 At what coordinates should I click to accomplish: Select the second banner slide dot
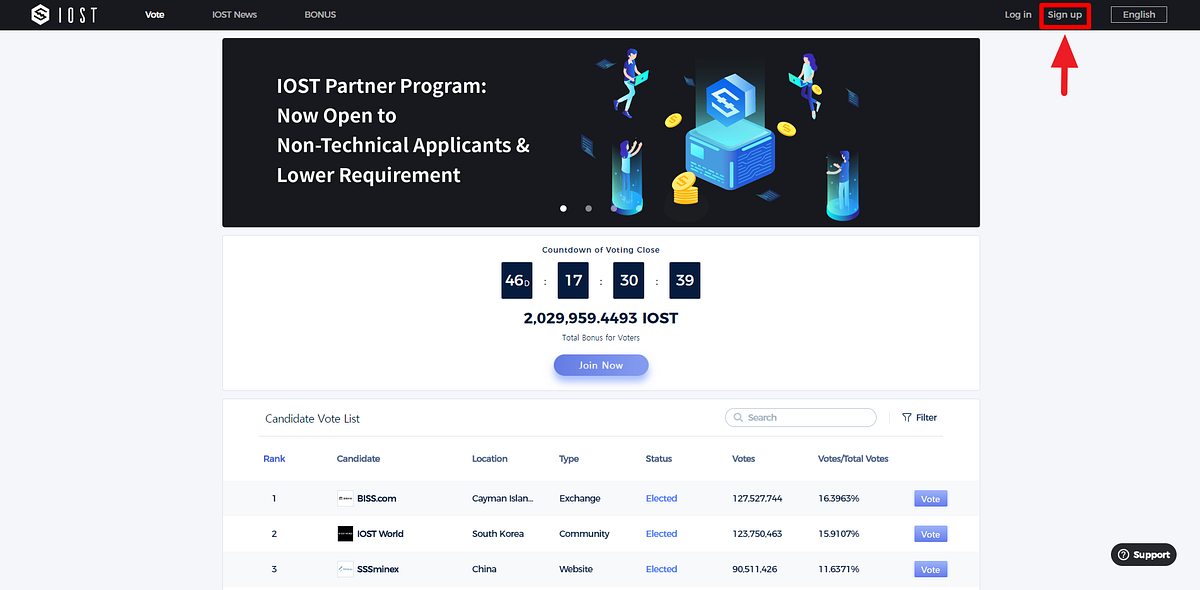pyautogui.click(x=588, y=208)
